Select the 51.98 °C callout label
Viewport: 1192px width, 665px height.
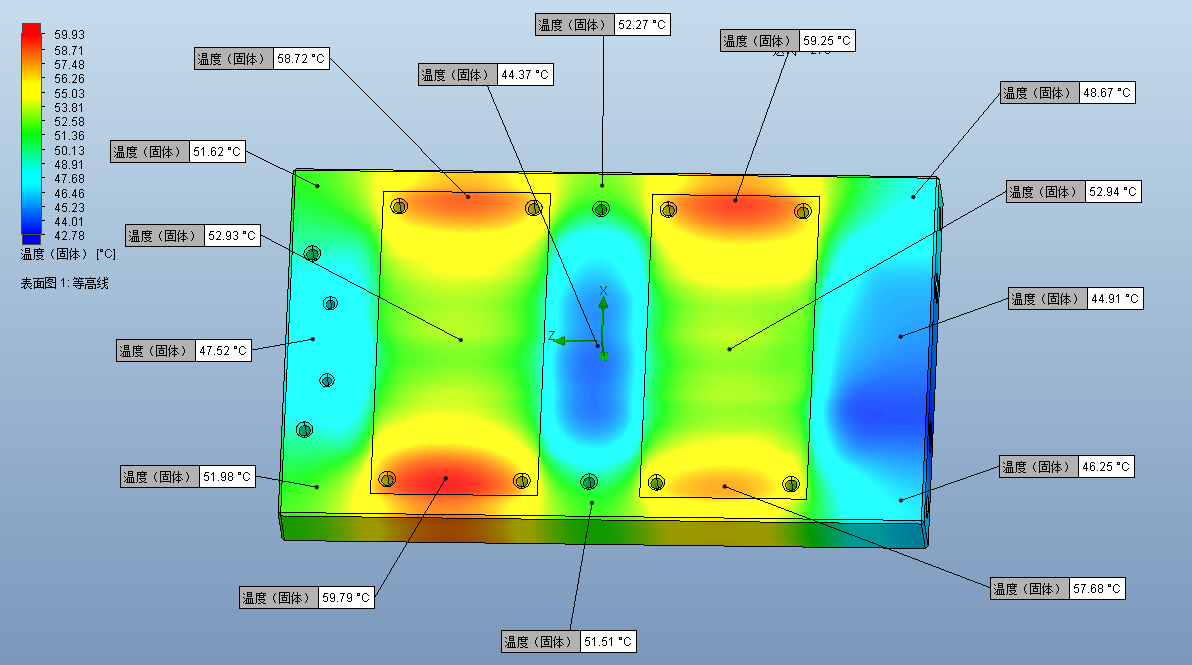coord(187,477)
